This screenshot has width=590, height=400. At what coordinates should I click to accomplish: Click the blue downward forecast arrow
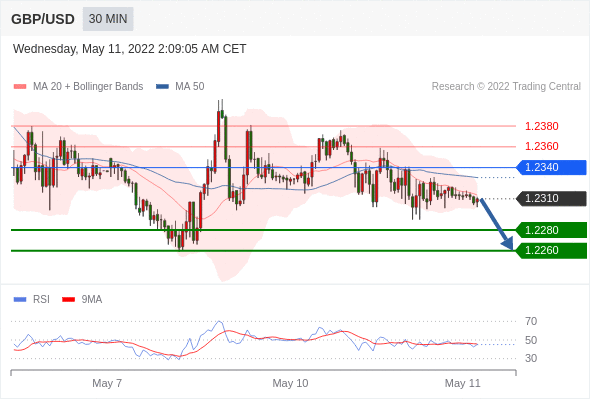[x=496, y=224]
